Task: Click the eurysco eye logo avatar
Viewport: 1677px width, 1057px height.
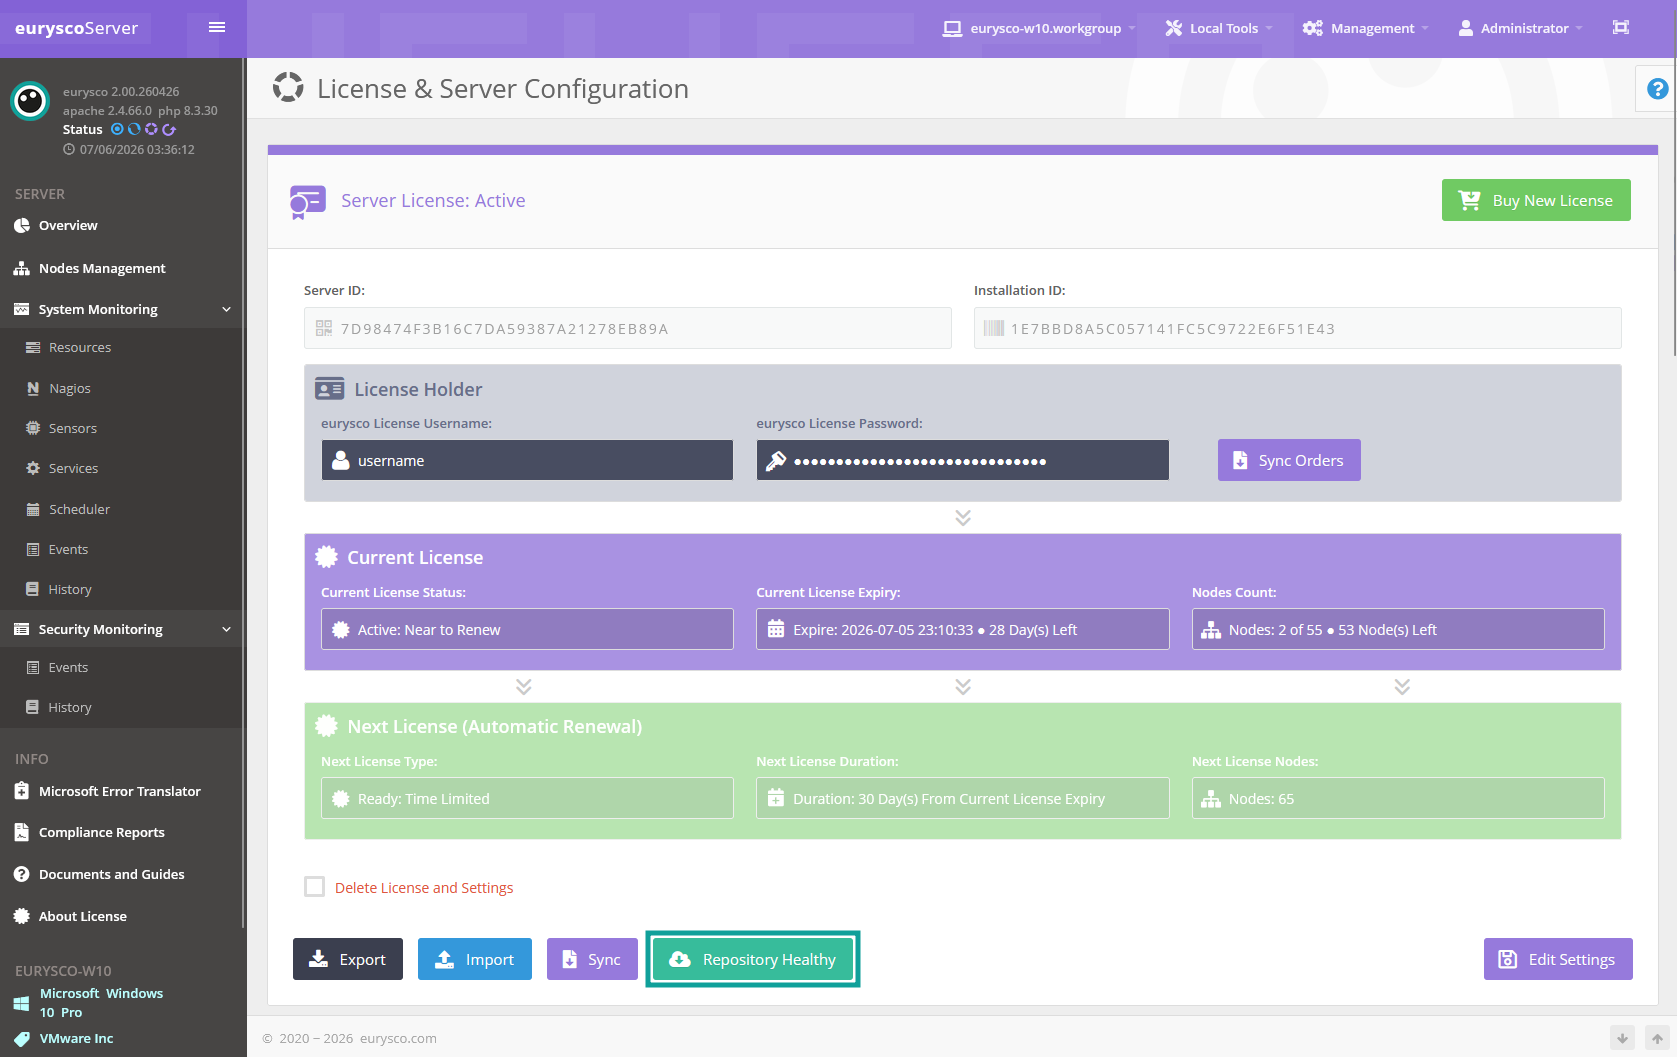Action: (30, 101)
